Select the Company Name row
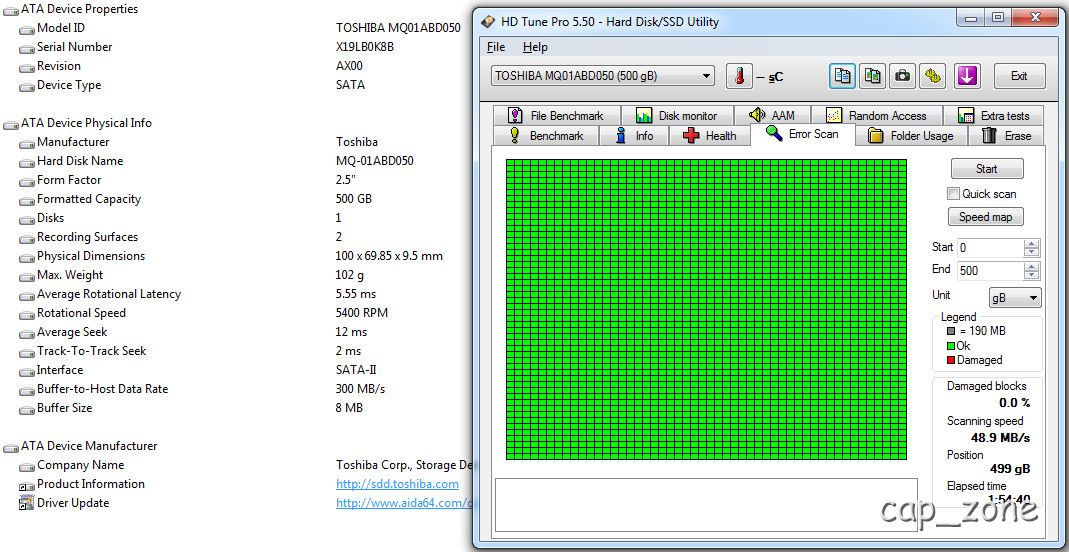Viewport: 1069px width, 552px height. pyautogui.click(x=236, y=465)
